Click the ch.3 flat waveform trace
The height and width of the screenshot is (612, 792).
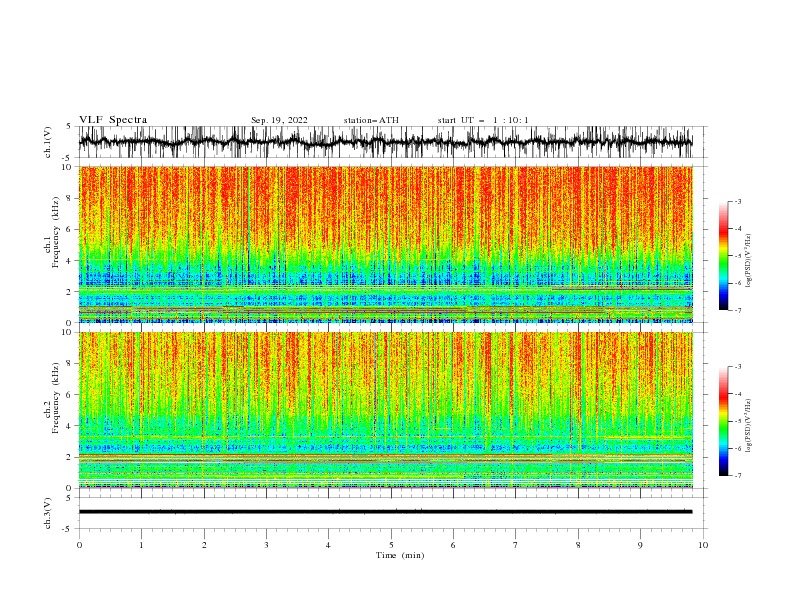(385, 512)
